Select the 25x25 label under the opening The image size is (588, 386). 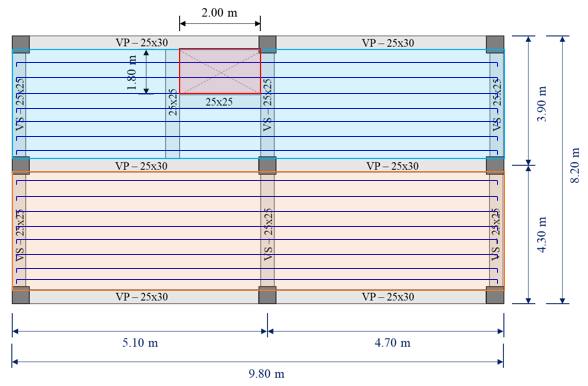[219, 102]
